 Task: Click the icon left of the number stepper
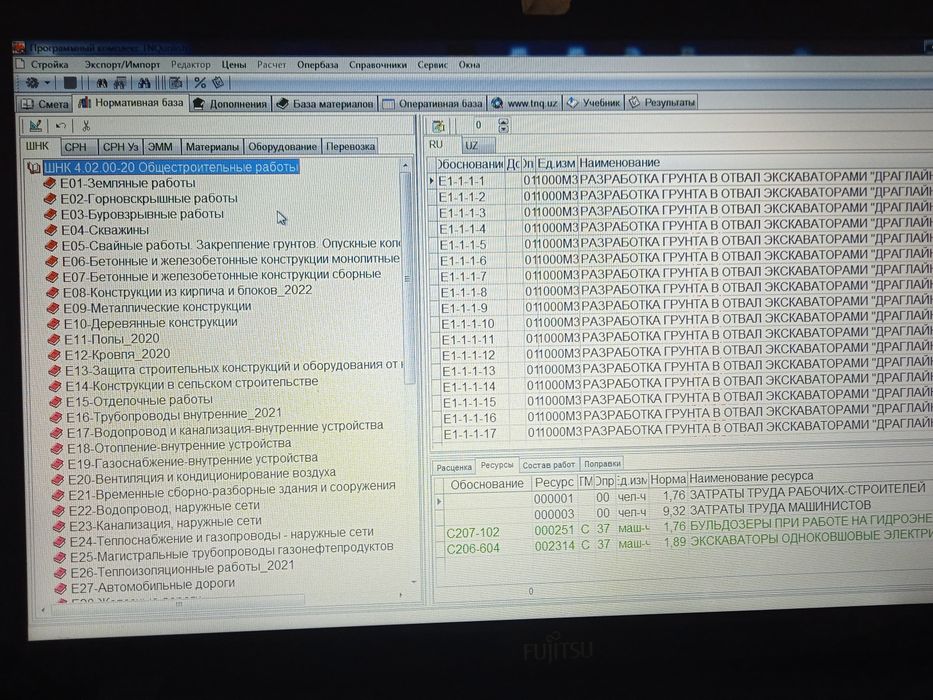[x=439, y=126]
